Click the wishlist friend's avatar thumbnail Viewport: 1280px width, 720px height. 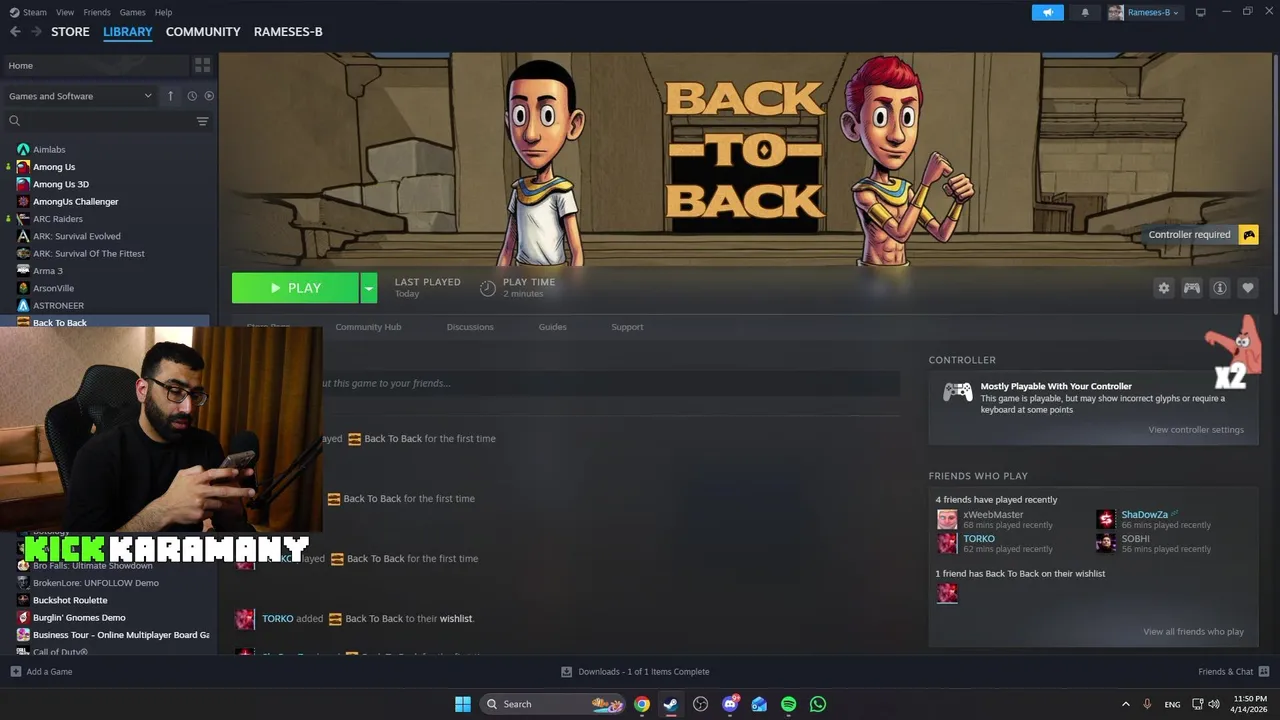point(947,593)
